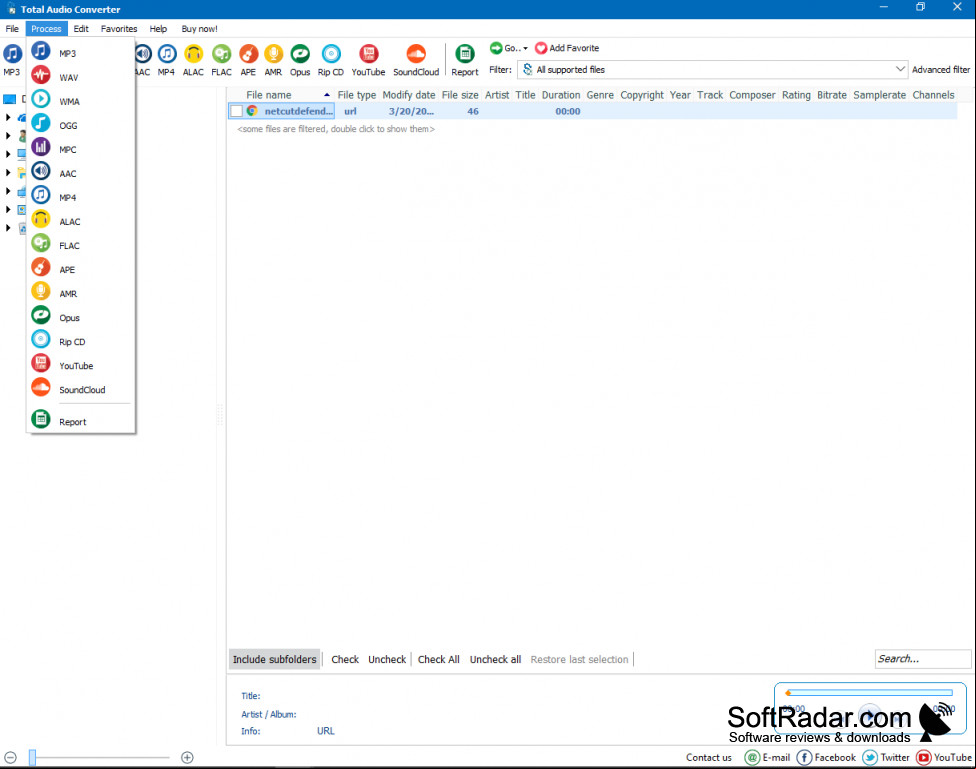The height and width of the screenshot is (769, 976).
Task: Click the APE guitar toolbar icon
Action: click(248, 60)
